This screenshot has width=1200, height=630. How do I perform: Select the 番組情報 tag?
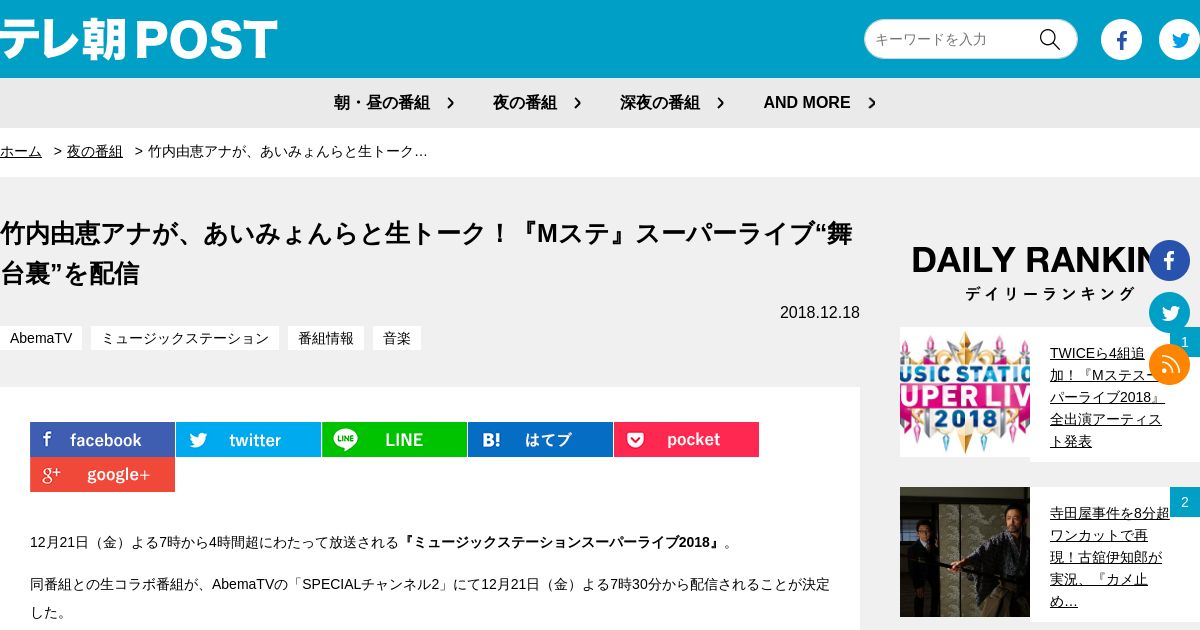pyautogui.click(x=326, y=338)
